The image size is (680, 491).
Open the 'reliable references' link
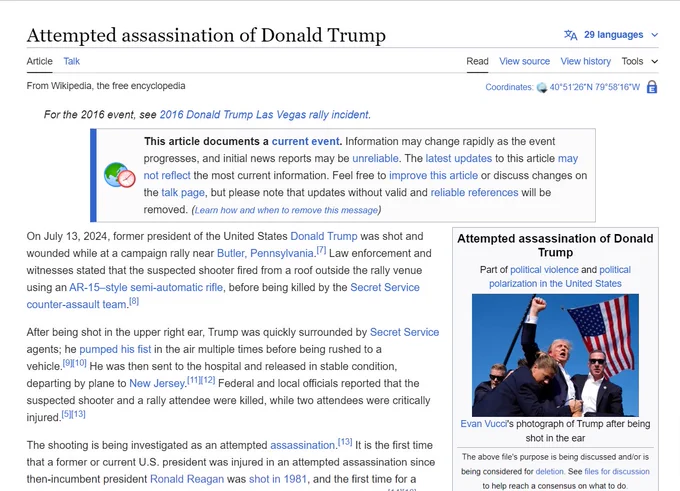474,193
